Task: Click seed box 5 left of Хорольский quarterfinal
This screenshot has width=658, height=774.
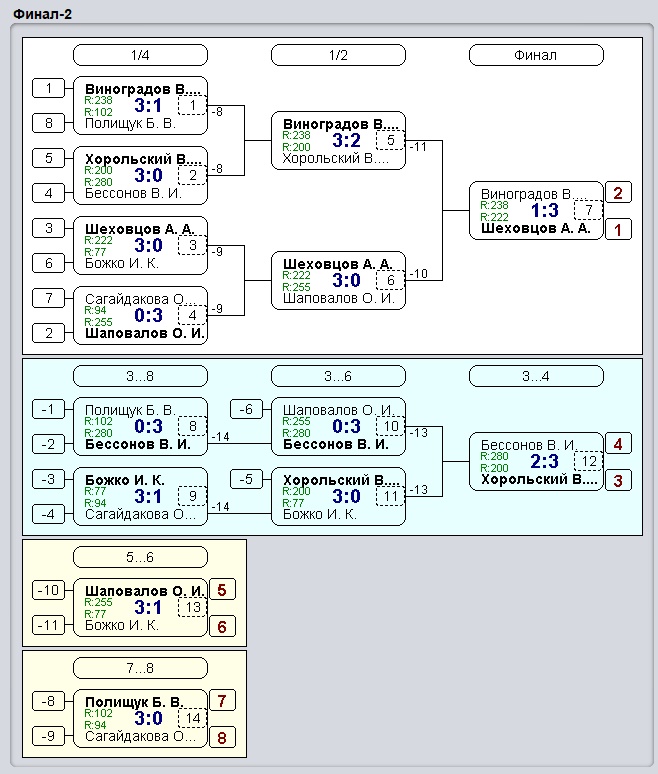Action: [48, 158]
